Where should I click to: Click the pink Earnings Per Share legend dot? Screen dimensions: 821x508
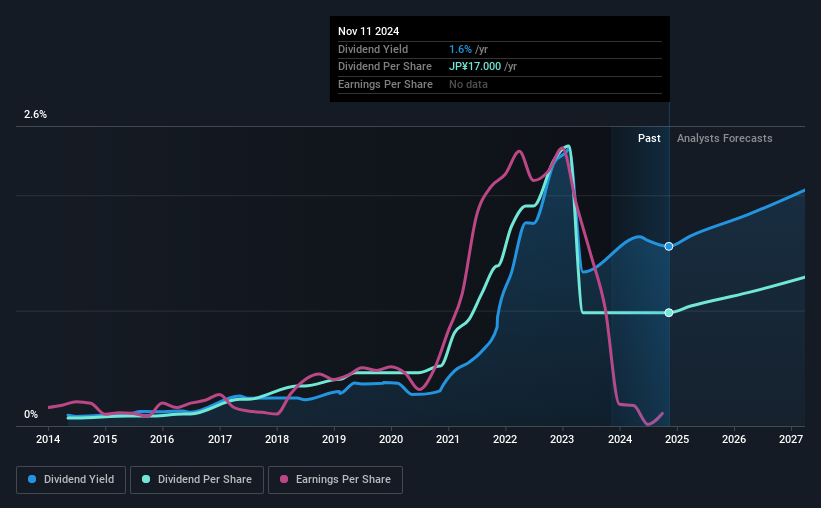(284, 479)
